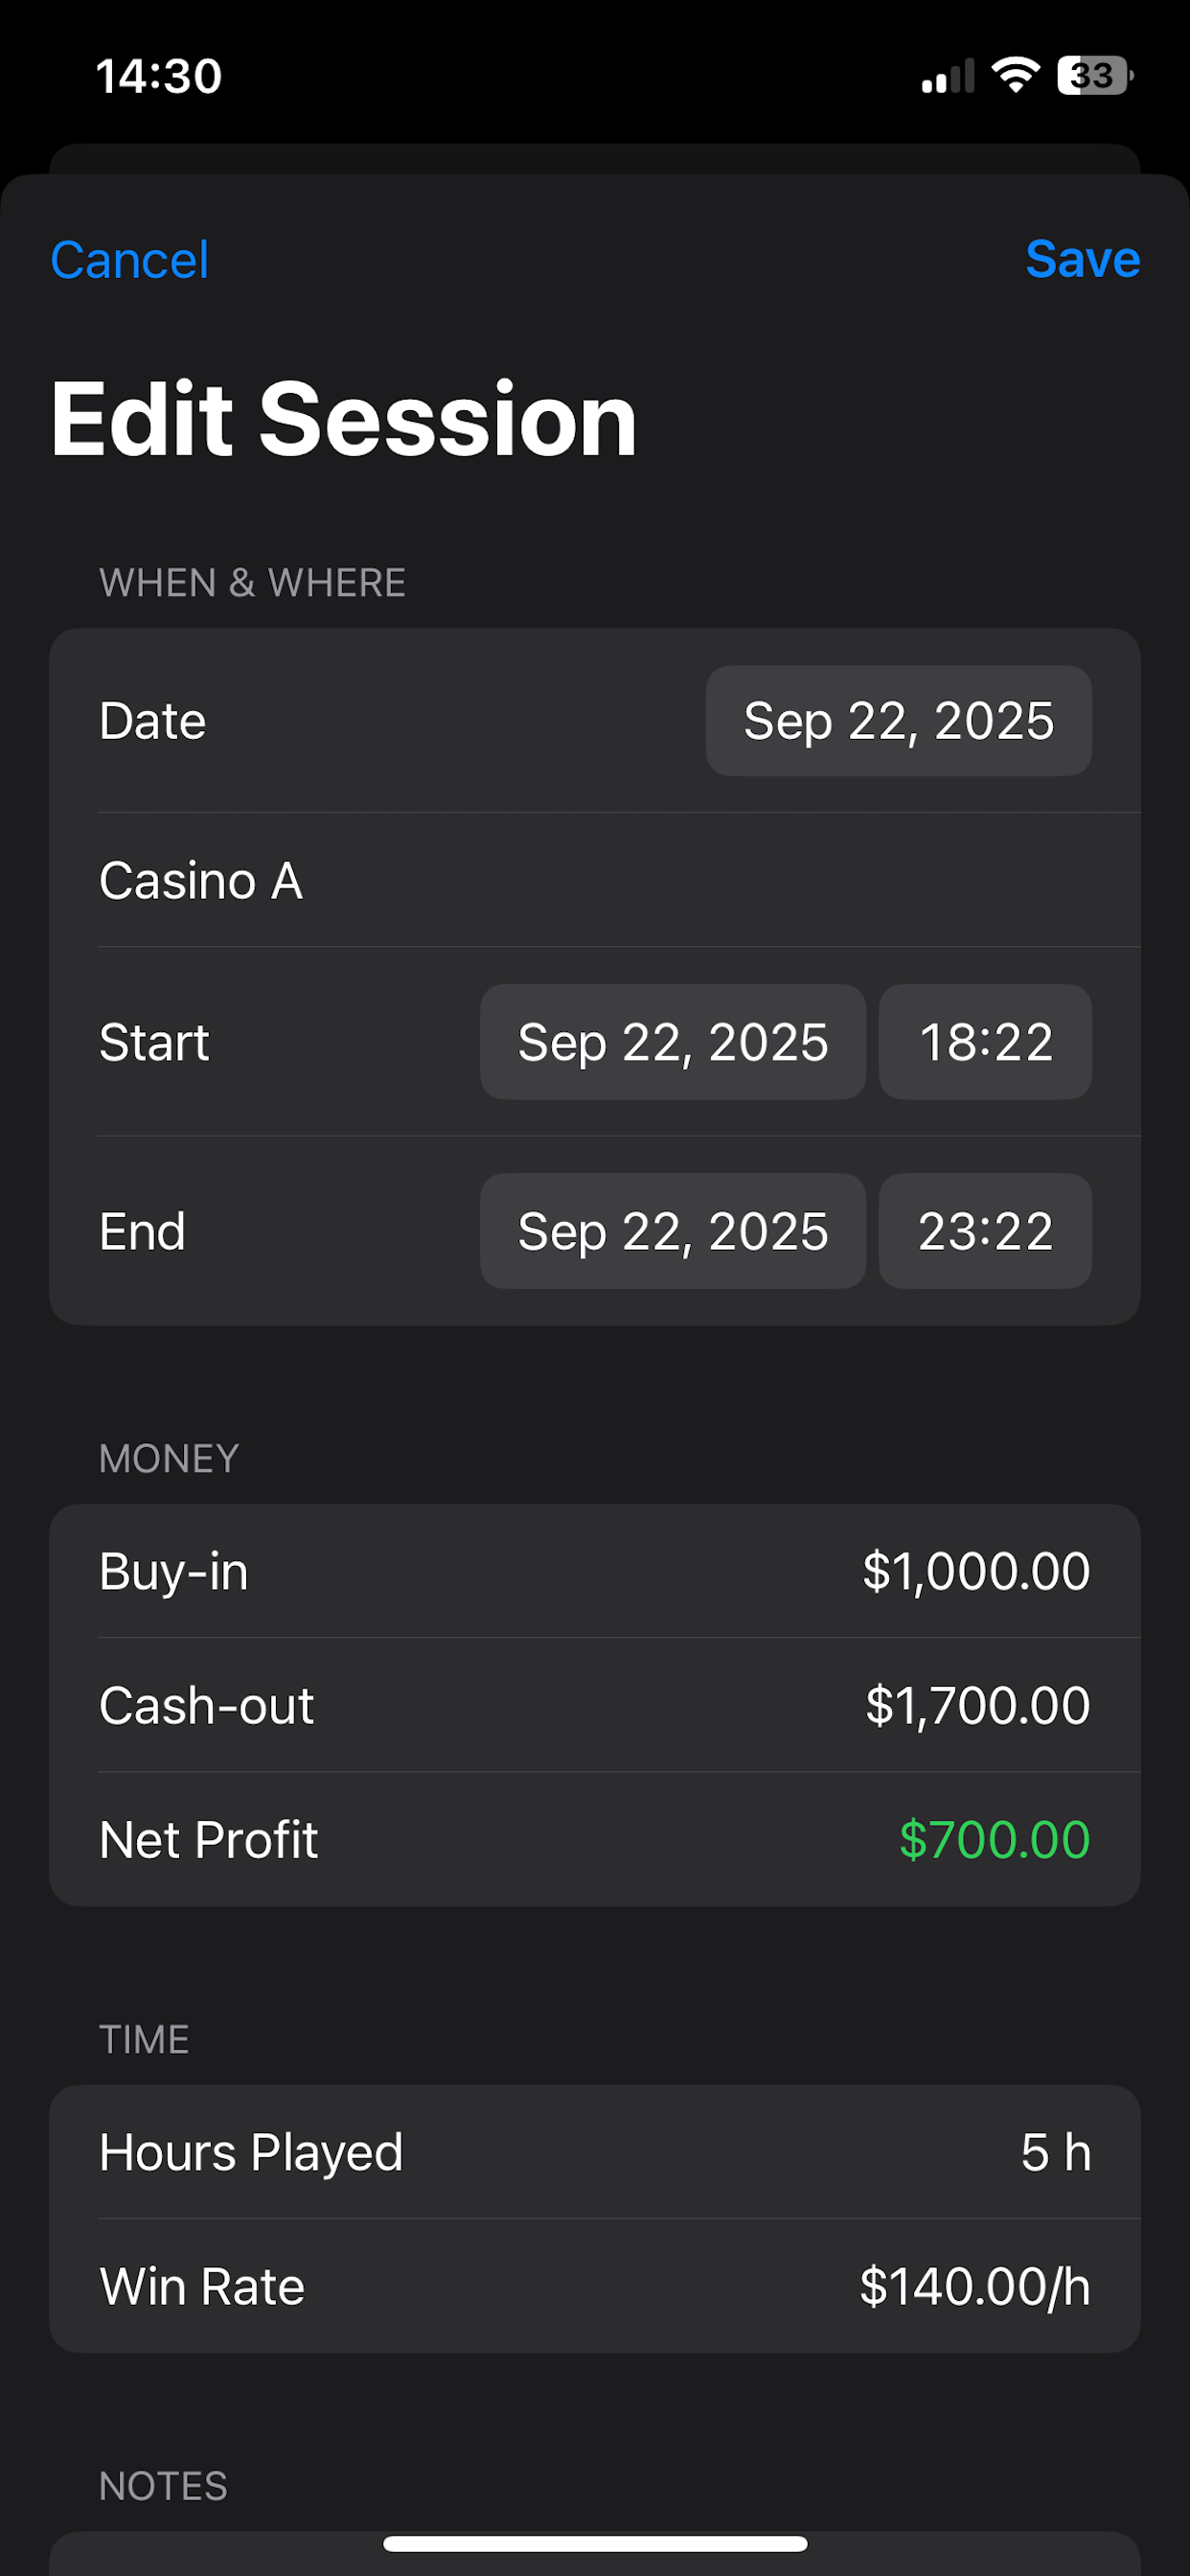Viewport: 1190px width, 2576px height.
Task: Change the Start time 18:22
Action: click(x=985, y=1042)
